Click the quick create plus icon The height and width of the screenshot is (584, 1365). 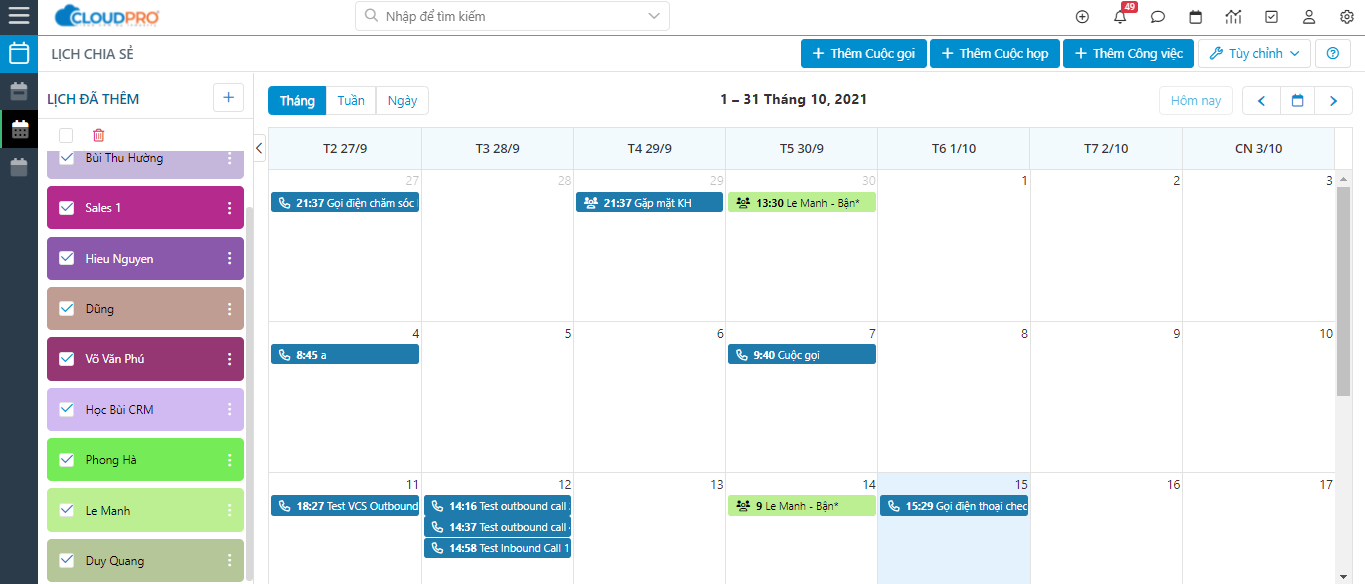point(1082,17)
